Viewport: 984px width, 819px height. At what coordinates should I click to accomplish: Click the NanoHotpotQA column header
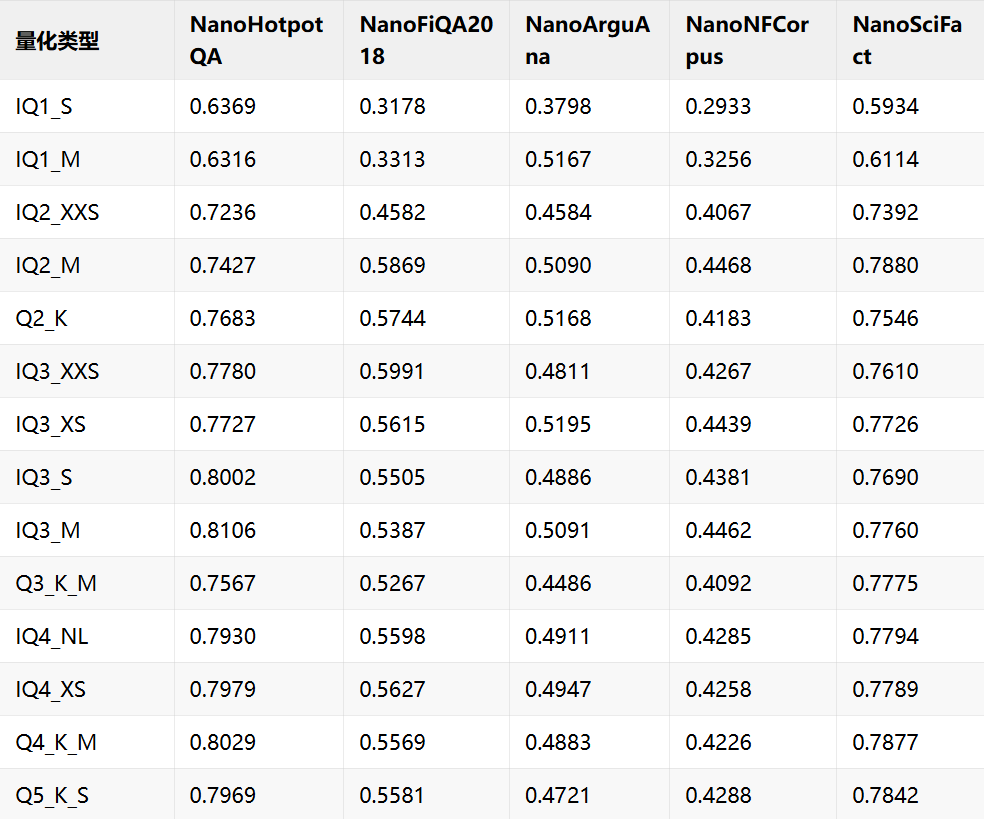[x=256, y=41]
